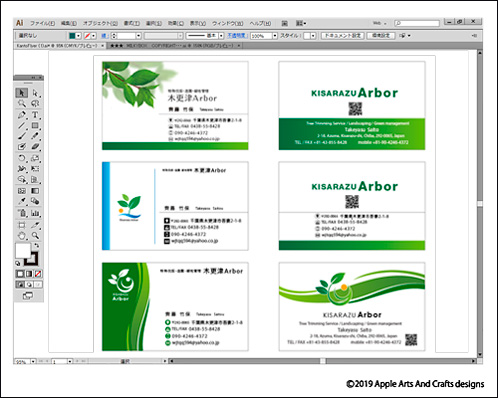Open the ファイル (File) menu
The width and height of the screenshot is (498, 398).
pos(42,23)
